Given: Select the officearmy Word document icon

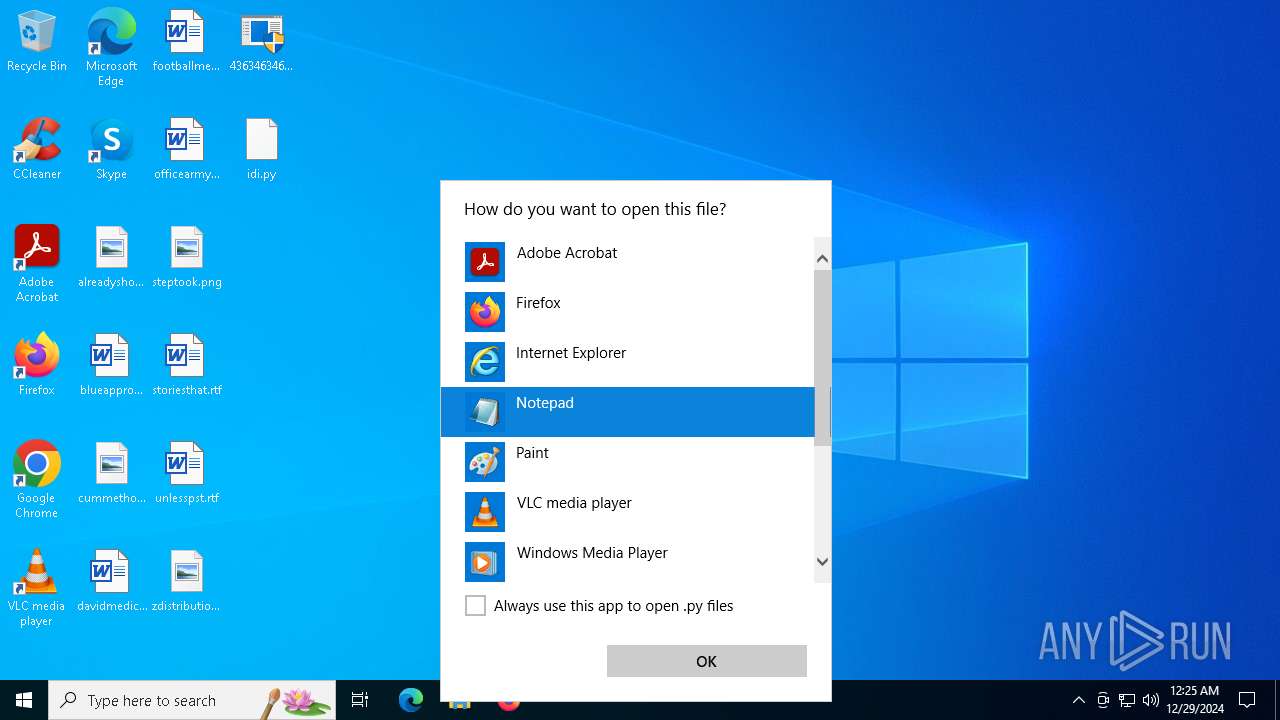Looking at the screenshot, I should tap(186, 150).
